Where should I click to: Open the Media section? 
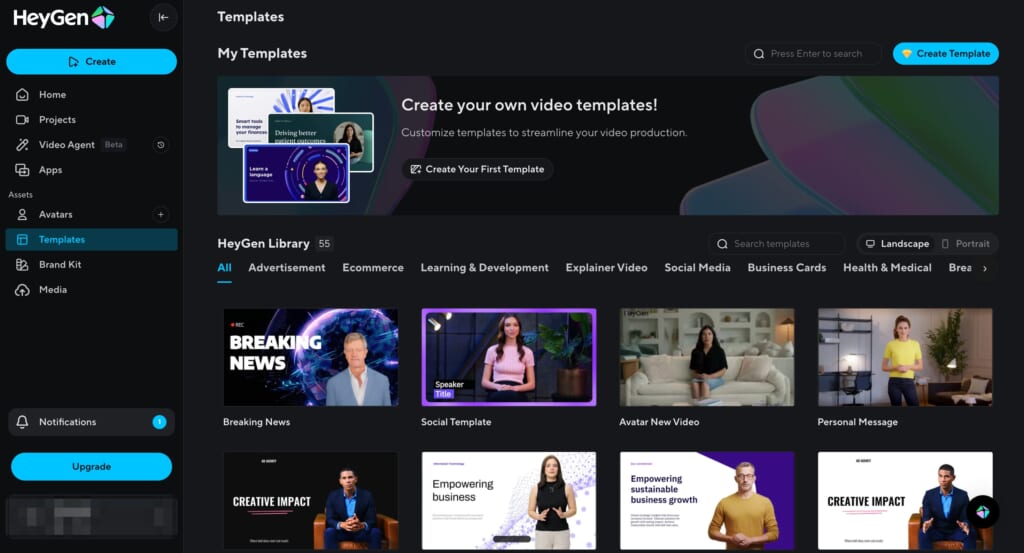(91, 289)
